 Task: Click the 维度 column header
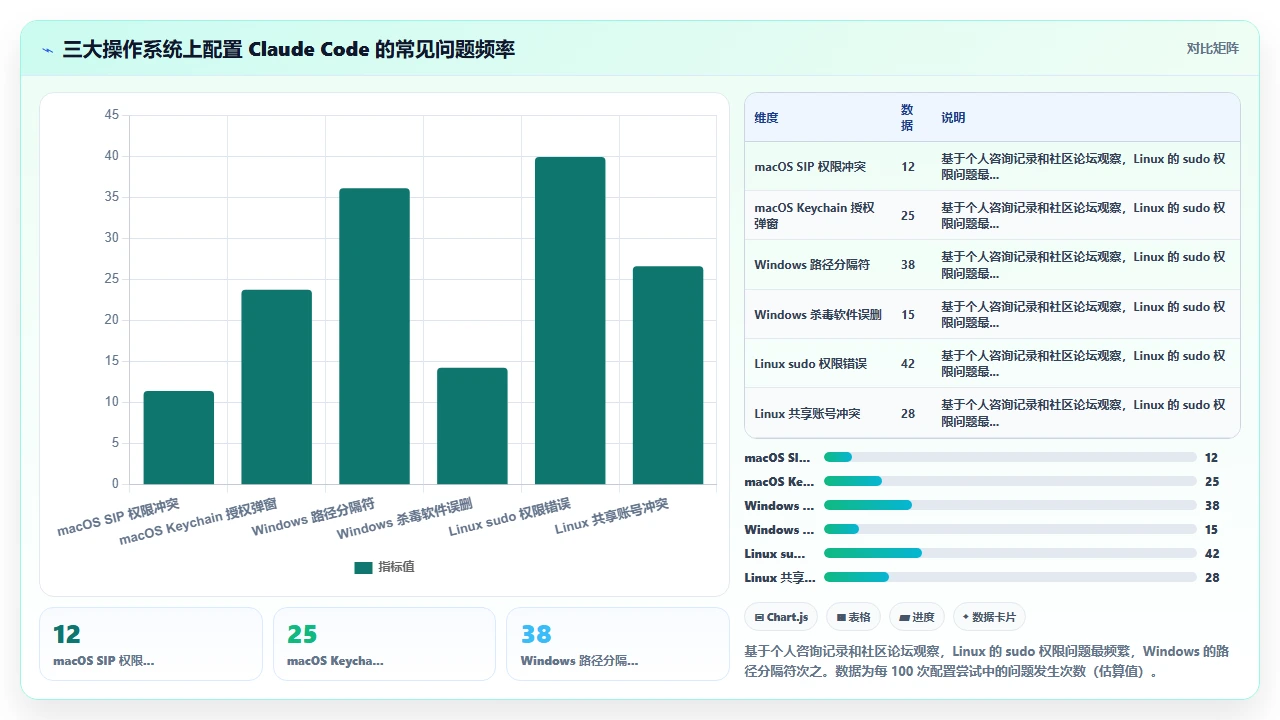[766, 118]
